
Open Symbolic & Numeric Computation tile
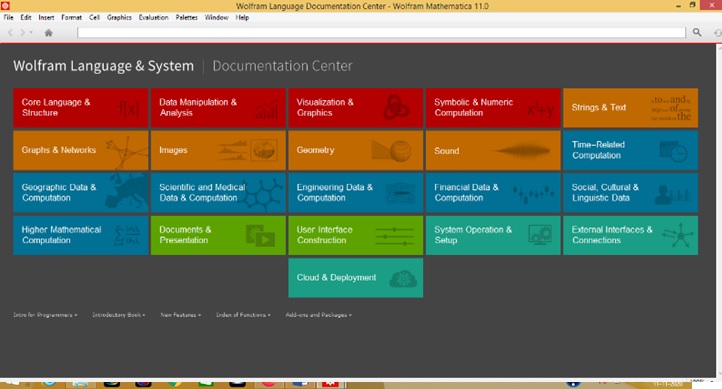pos(493,108)
